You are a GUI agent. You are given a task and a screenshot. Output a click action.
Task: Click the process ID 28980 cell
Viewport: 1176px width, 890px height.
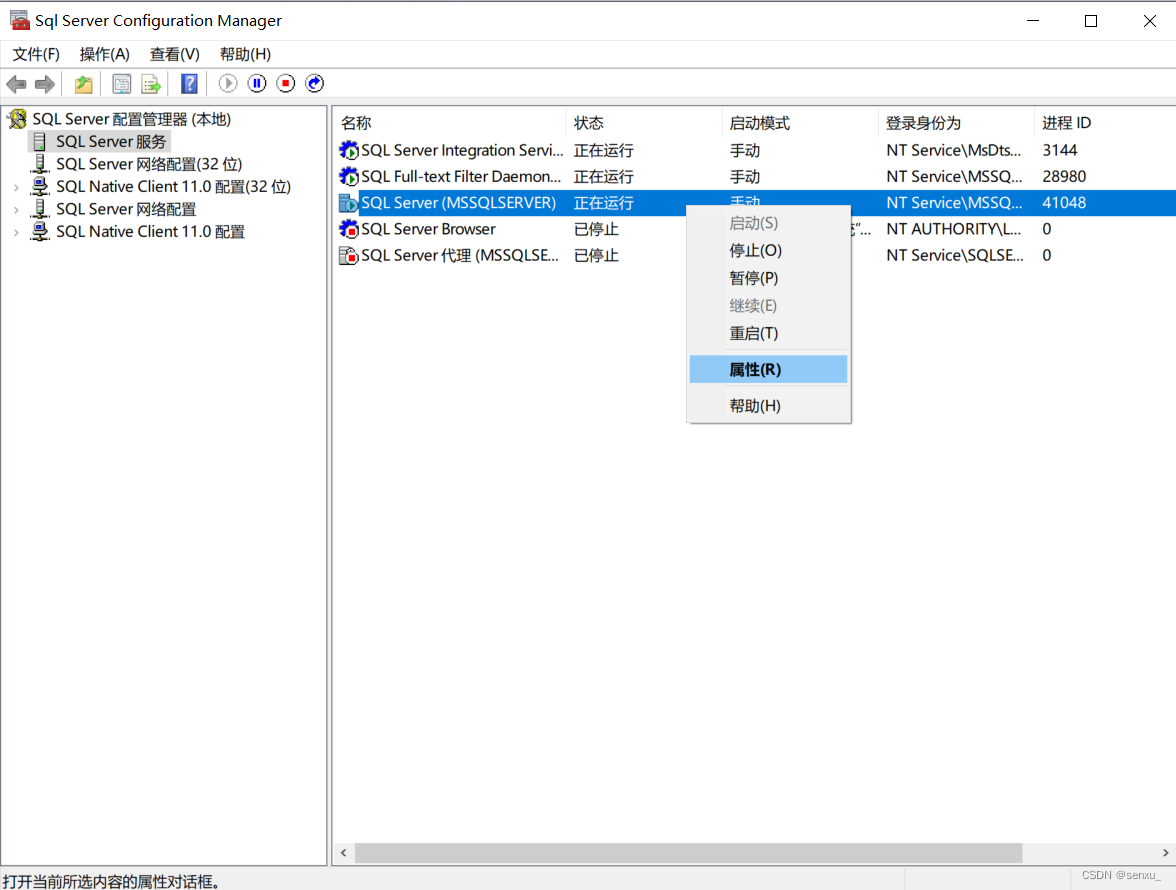click(1064, 177)
